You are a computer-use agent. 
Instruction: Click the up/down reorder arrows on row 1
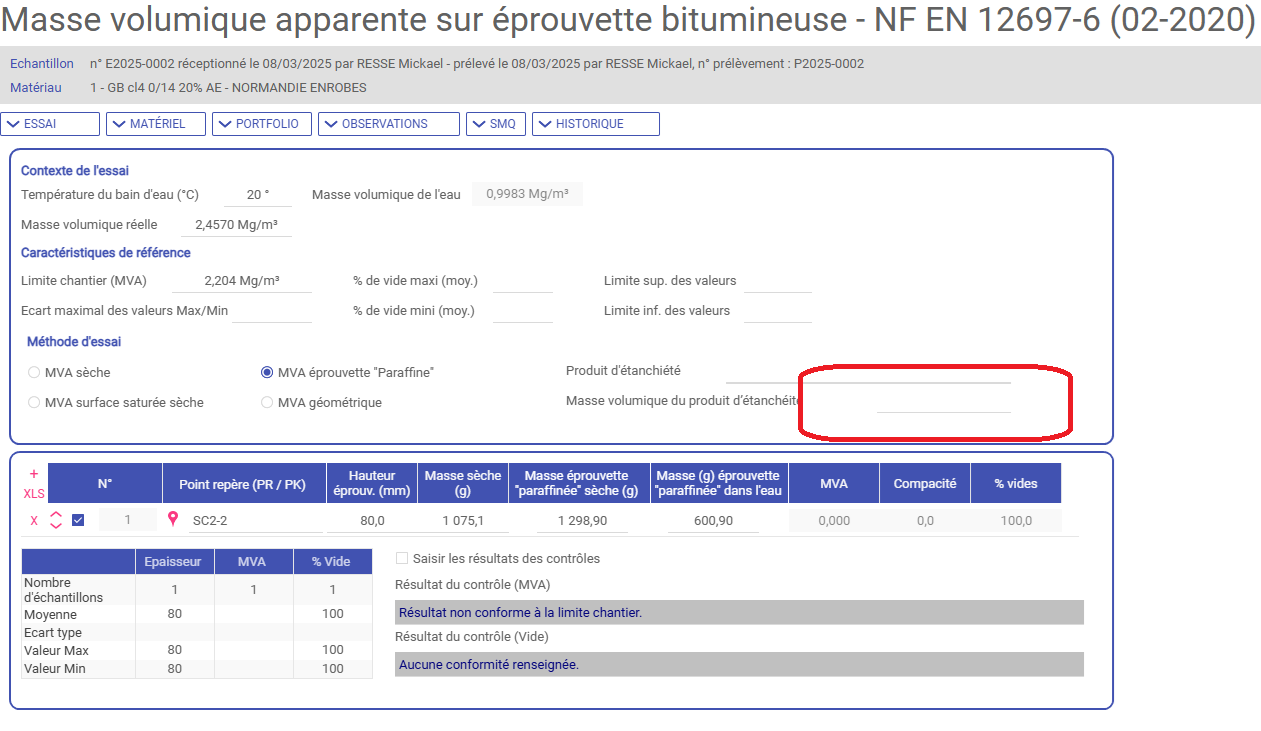(56, 520)
